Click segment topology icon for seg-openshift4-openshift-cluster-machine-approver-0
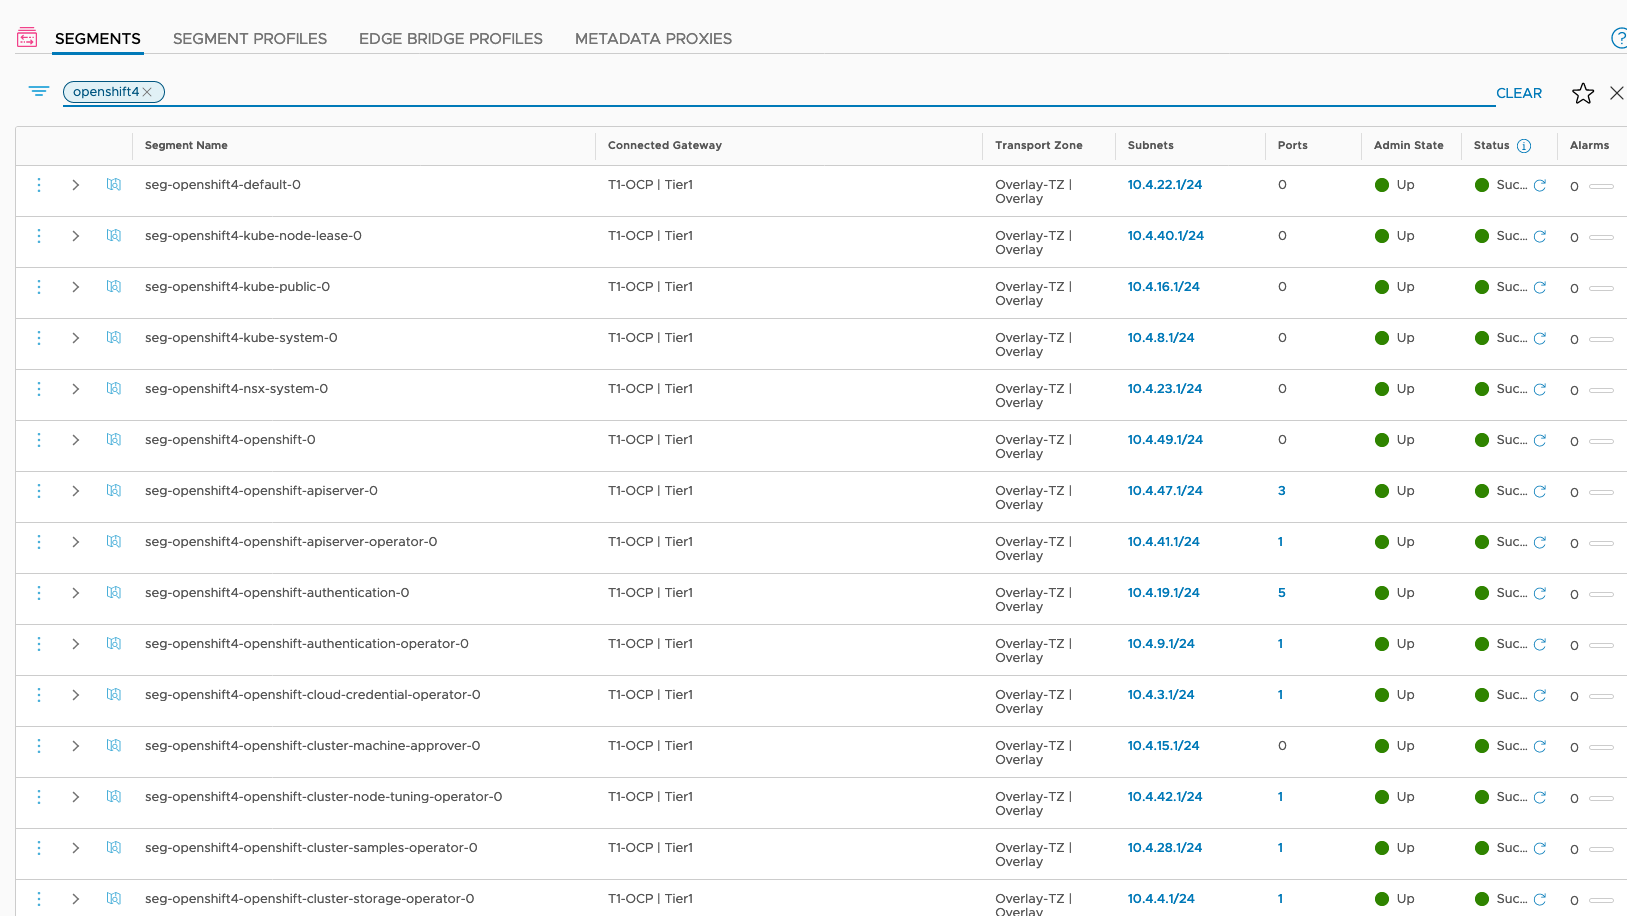1627x916 pixels. click(x=114, y=746)
